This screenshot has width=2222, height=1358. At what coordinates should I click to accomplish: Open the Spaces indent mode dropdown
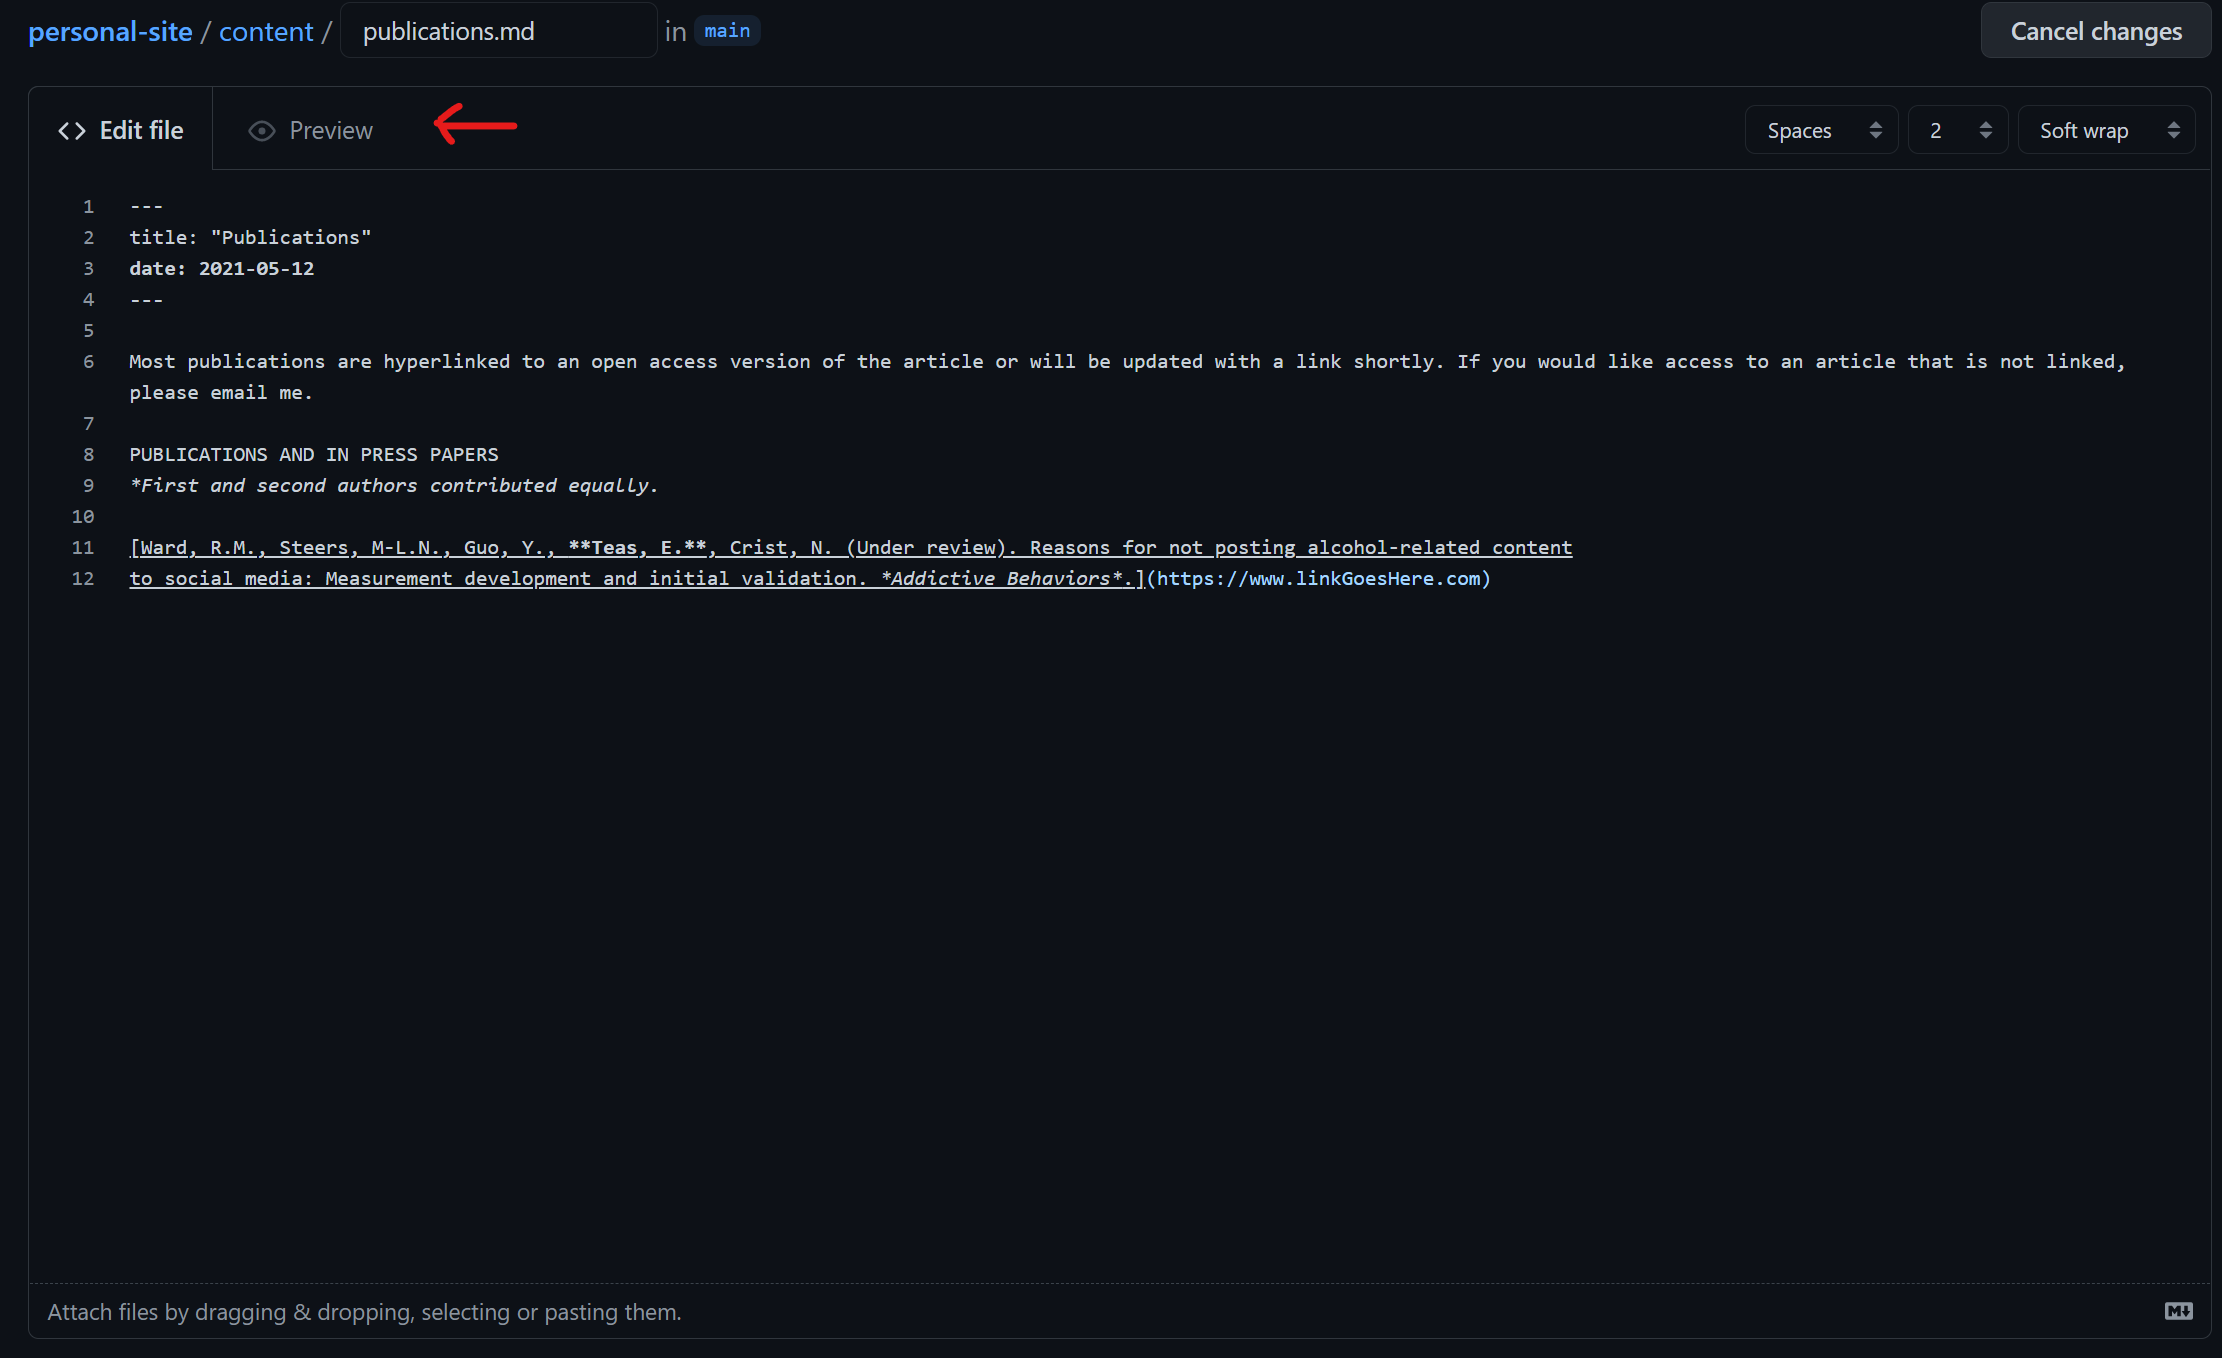[x=1821, y=131]
